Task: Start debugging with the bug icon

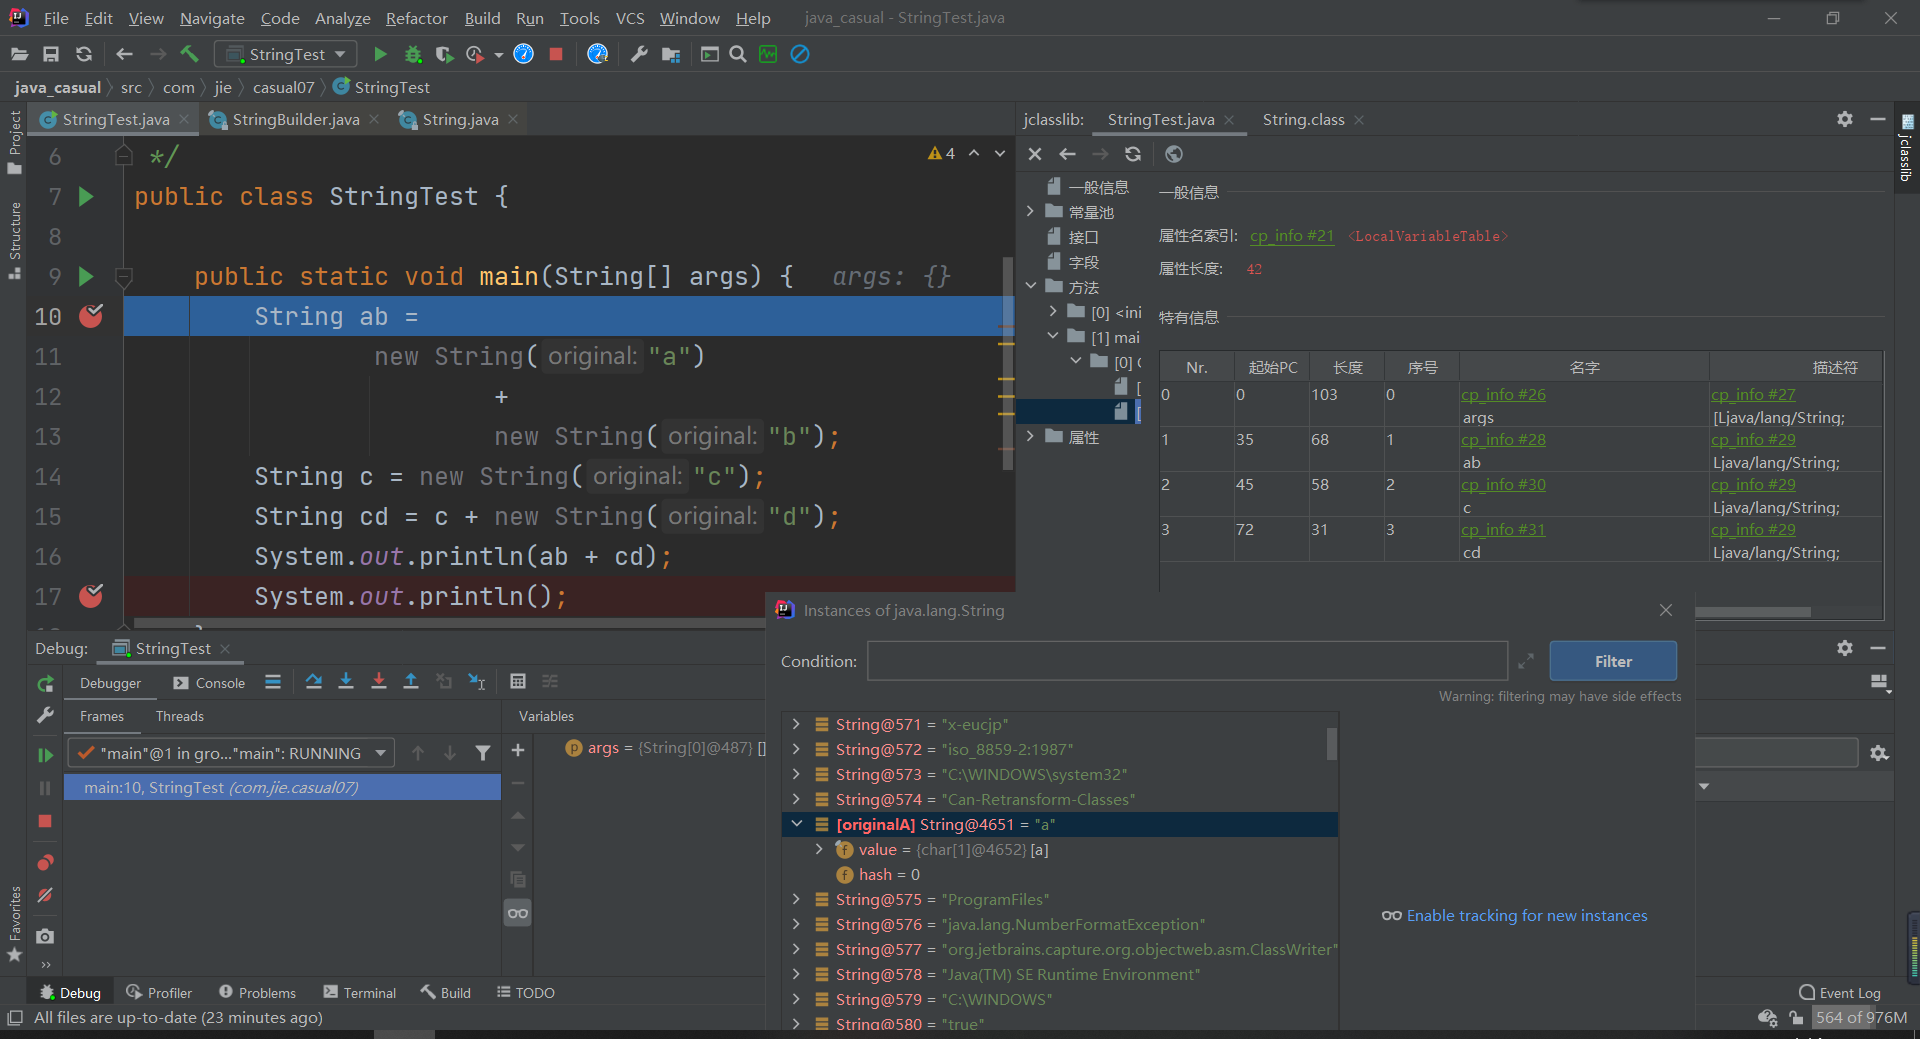Action: click(x=412, y=54)
